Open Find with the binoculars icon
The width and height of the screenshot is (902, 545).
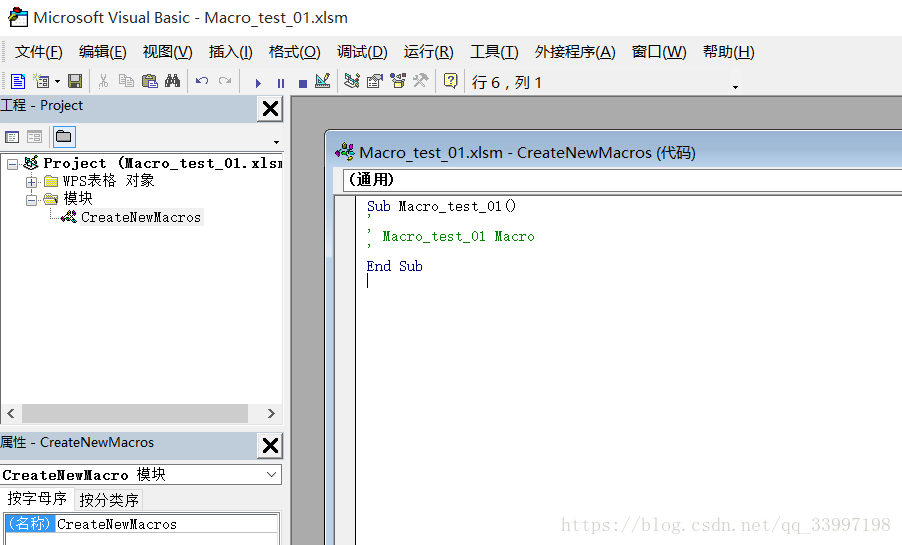tap(173, 81)
